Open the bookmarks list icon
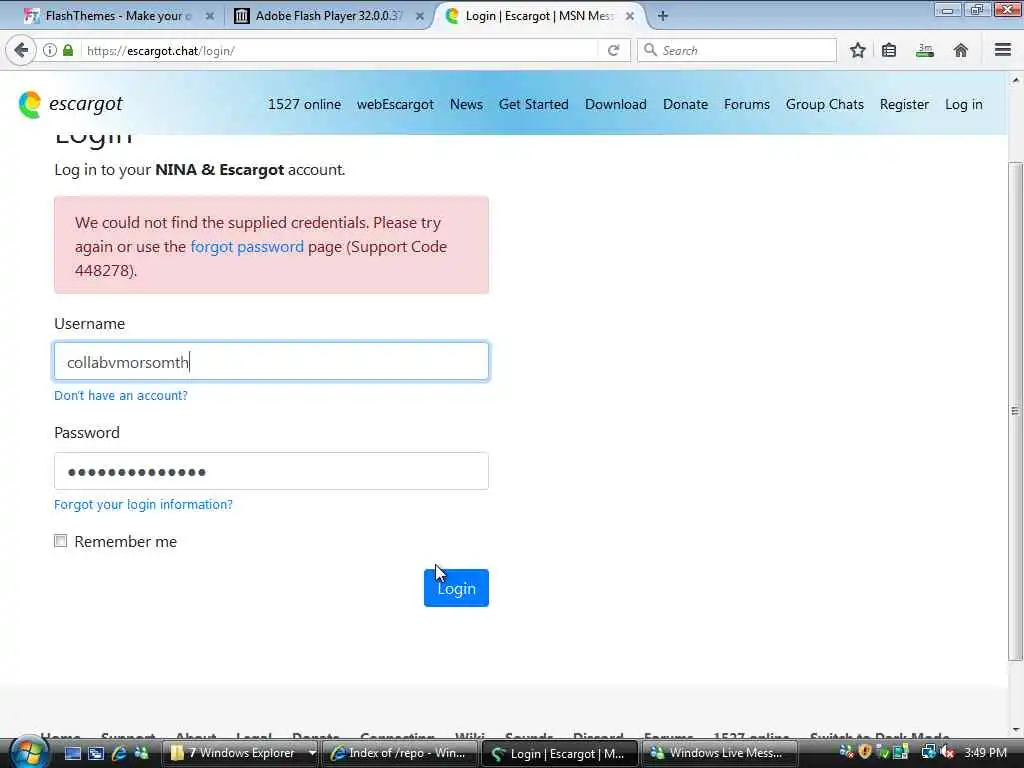 889,50
